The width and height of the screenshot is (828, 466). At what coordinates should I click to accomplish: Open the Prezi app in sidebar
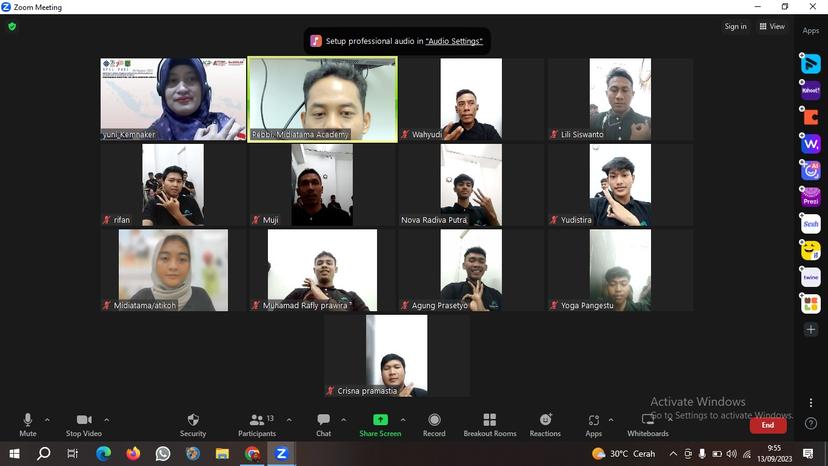click(811, 197)
